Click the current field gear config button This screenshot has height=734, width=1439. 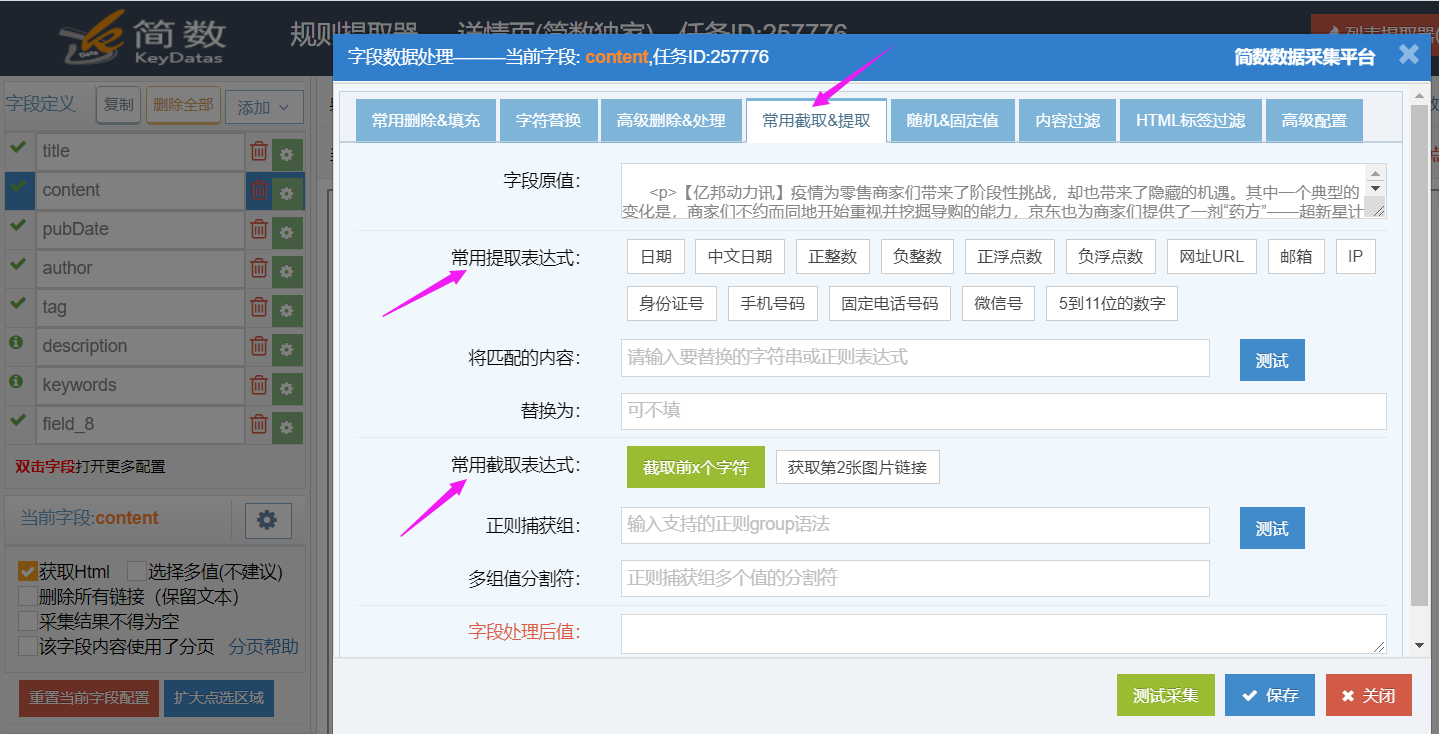click(267, 520)
